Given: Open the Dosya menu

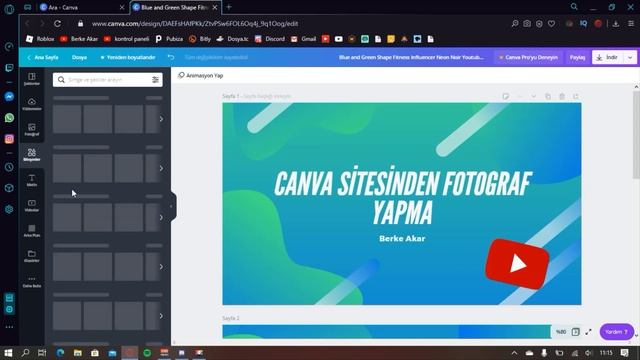Looking at the screenshot, I should [x=79, y=57].
